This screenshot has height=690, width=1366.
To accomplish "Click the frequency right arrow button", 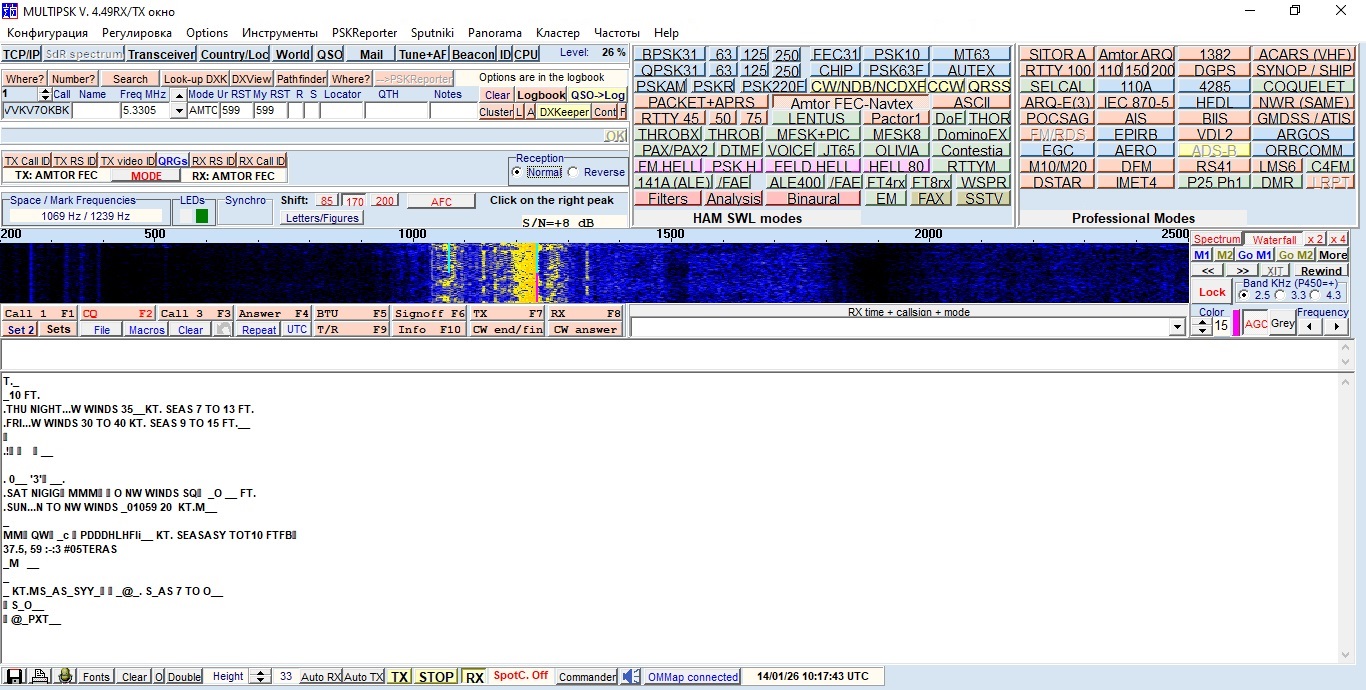I will coord(1336,326).
